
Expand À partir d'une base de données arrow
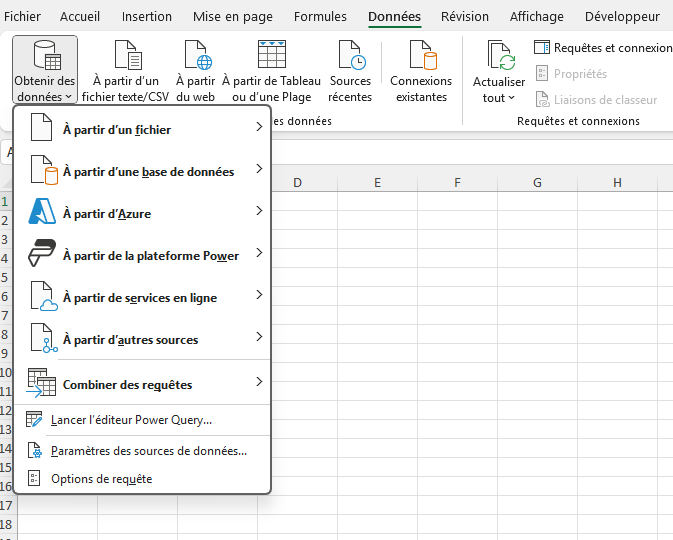coord(259,169)
